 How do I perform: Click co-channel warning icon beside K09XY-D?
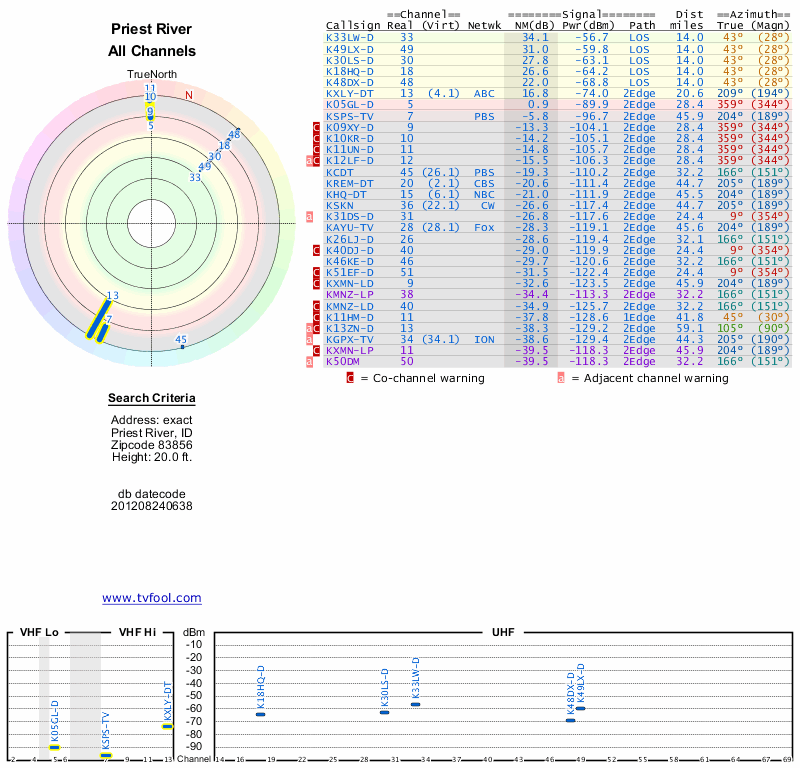click(x=317, y=127)
